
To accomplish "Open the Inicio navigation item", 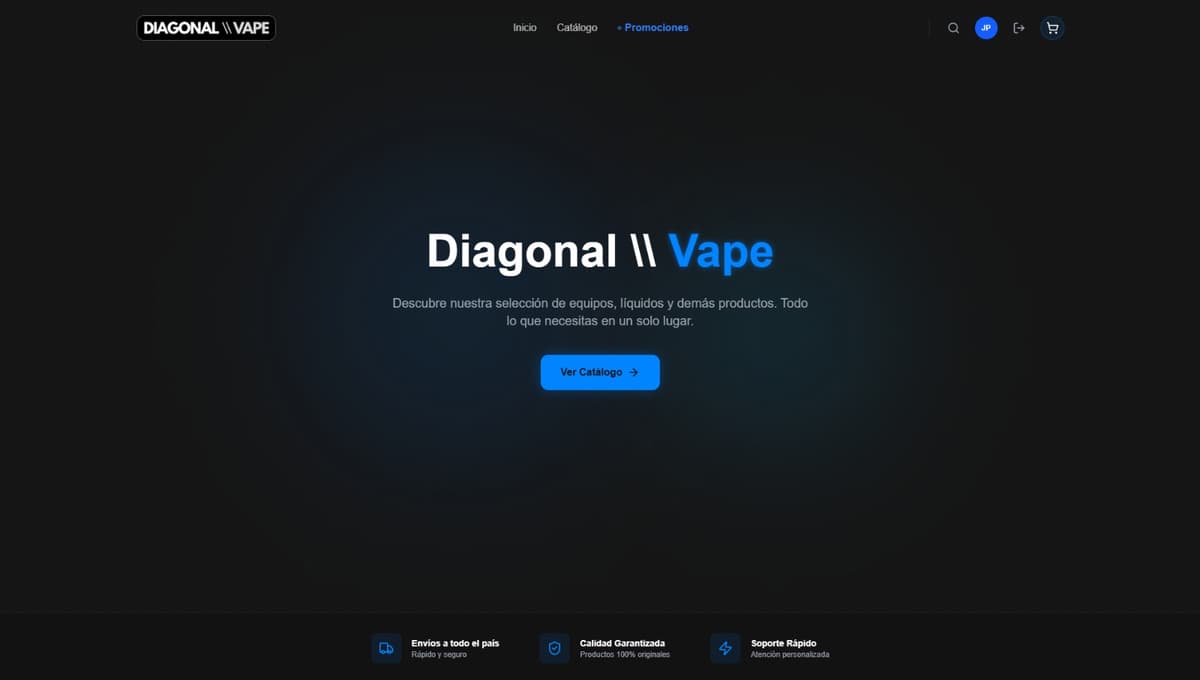I will [x=524, y=27].
